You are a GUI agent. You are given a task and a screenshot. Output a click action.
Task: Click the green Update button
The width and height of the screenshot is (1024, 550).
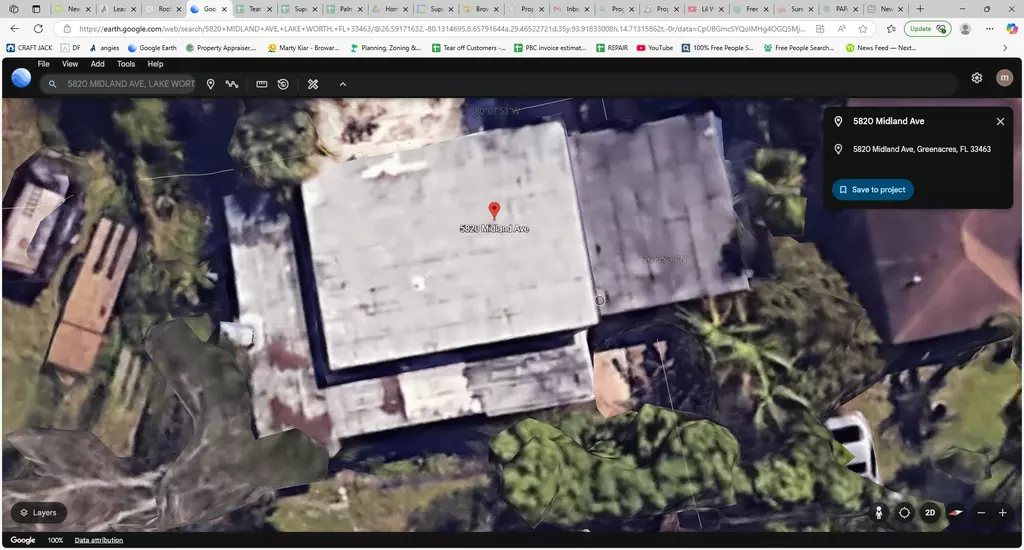tap(927, 29)
